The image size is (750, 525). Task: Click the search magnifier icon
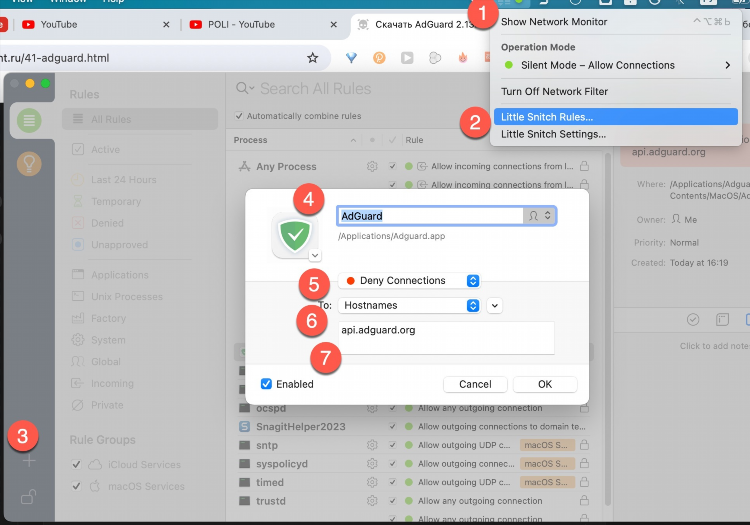coord(242,88)
